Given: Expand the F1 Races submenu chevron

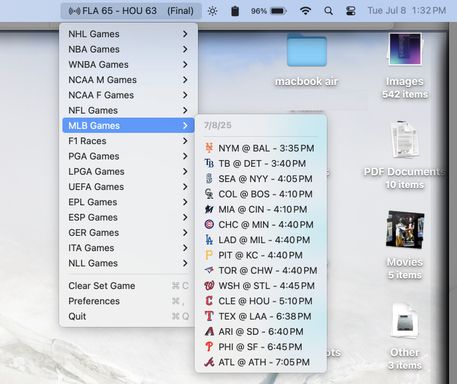Looking at the screenshot, I should (x=185, y=141).
